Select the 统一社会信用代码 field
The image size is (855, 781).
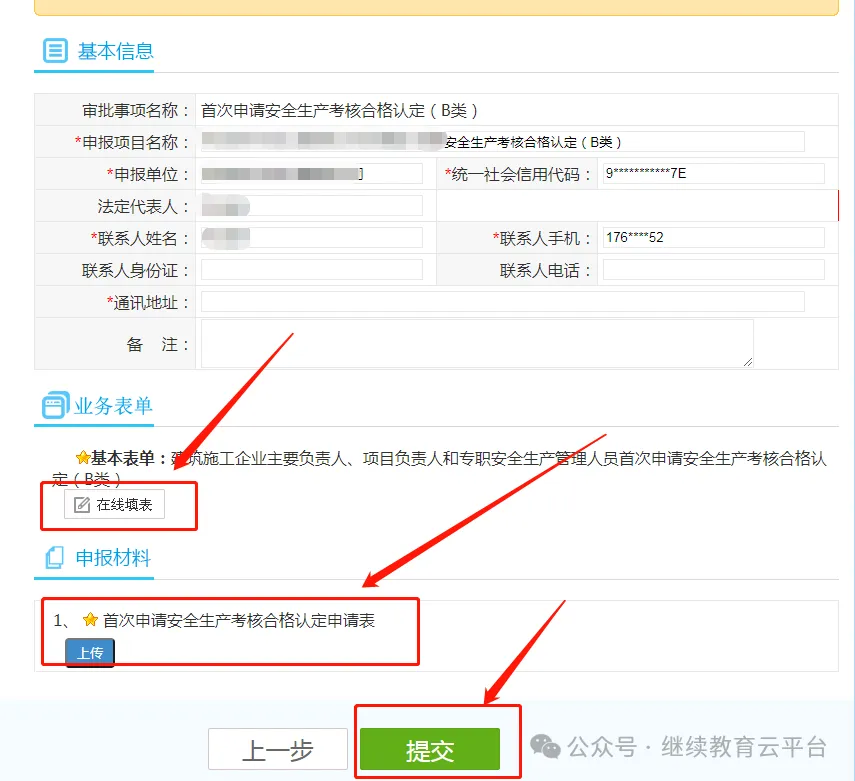pos(714,174)
